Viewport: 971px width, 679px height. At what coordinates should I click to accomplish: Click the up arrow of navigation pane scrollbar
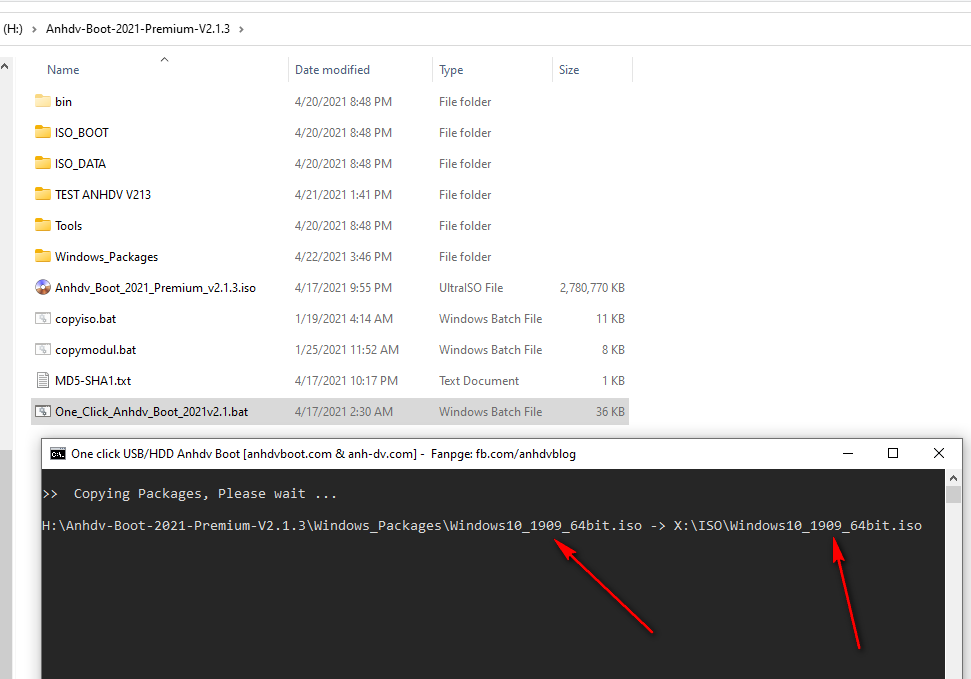pos(5,66)
